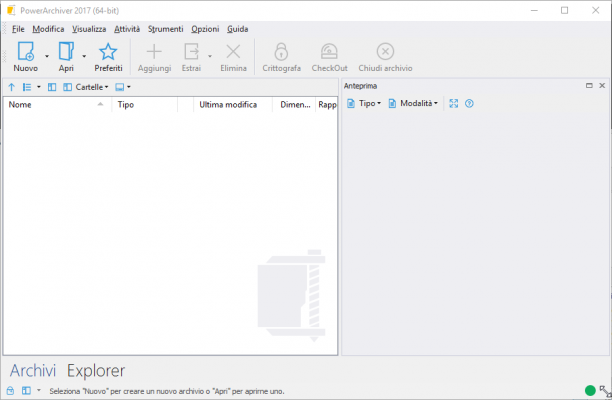The height and width of the screenshot is (400, 612).
Task: Click Chiudi archivio icon
Action: (385, 52)
